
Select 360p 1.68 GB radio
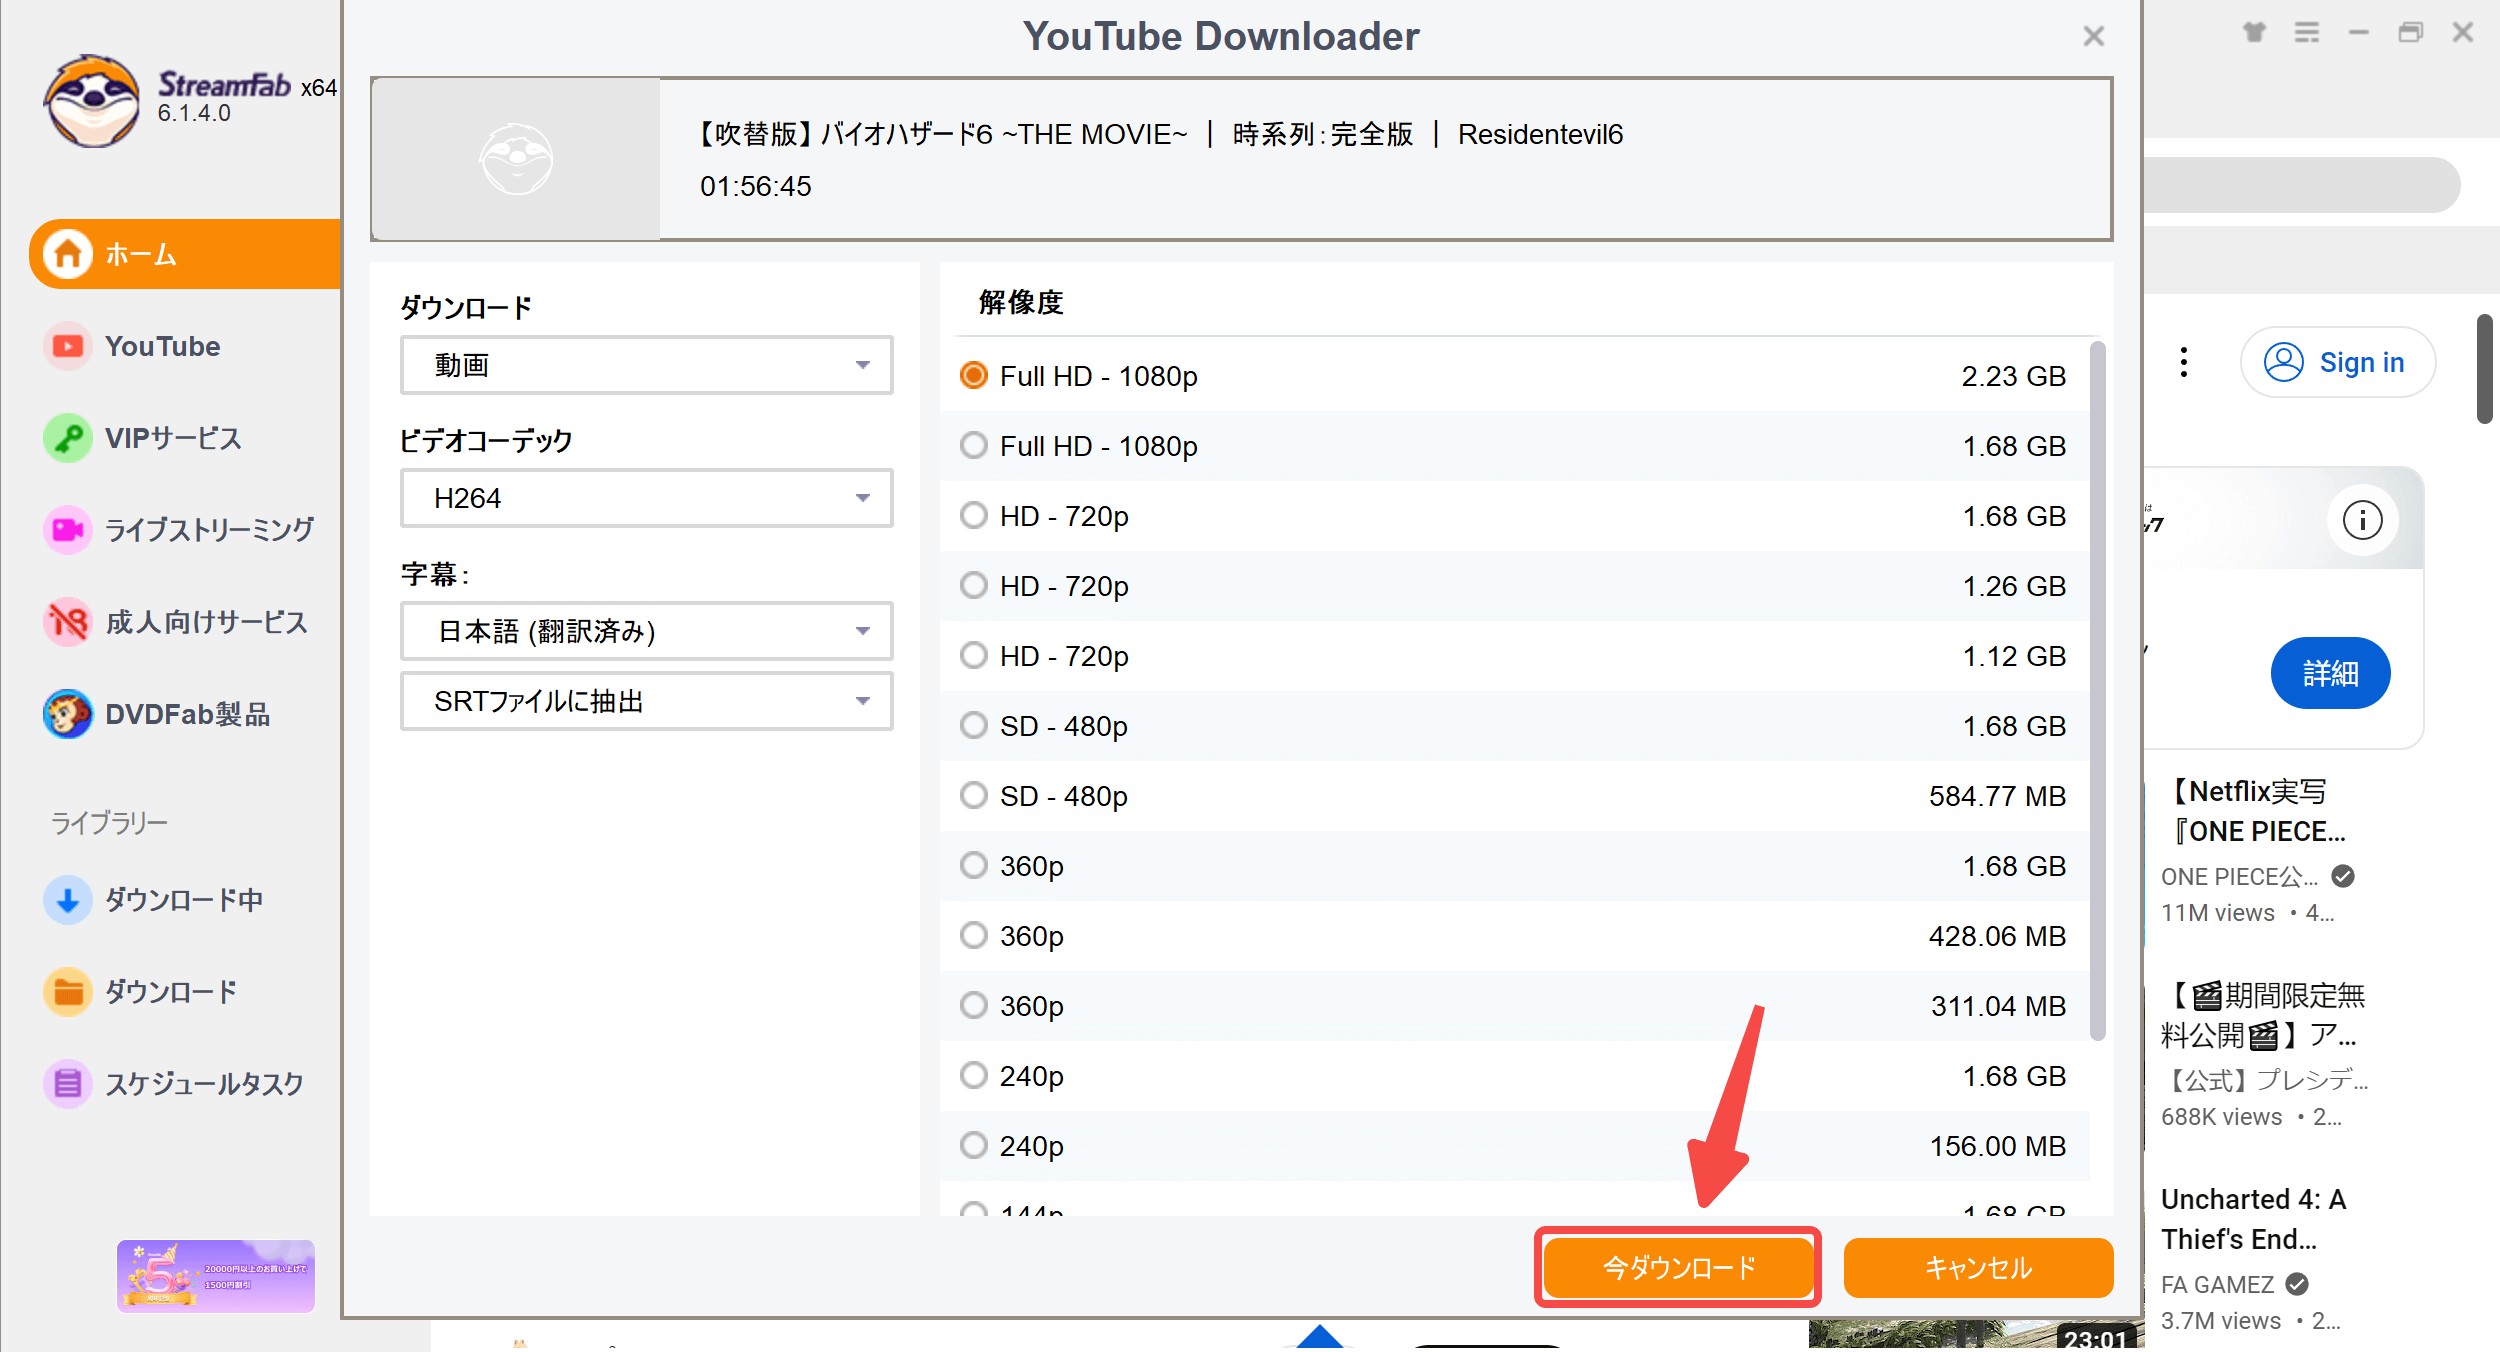(x=973, y=866)
